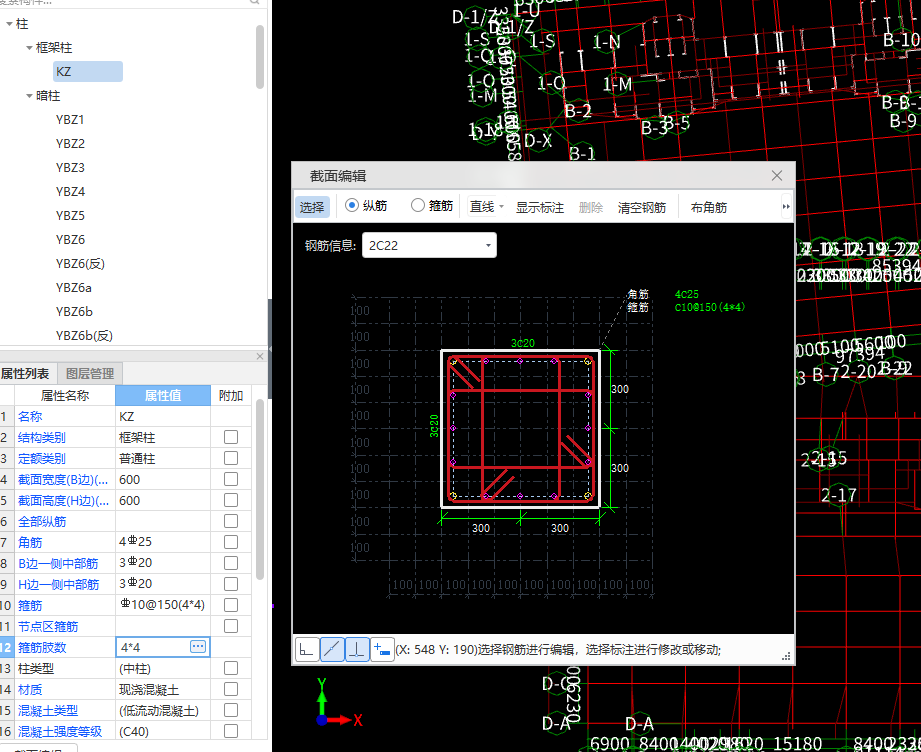Close the 截面编辑 dialog

(777, 176)
